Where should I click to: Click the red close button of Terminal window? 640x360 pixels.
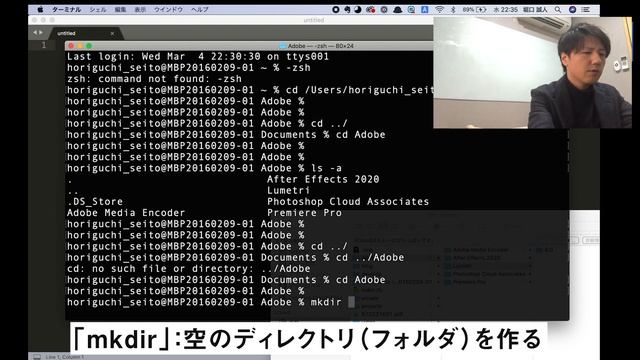pos(71,46)
